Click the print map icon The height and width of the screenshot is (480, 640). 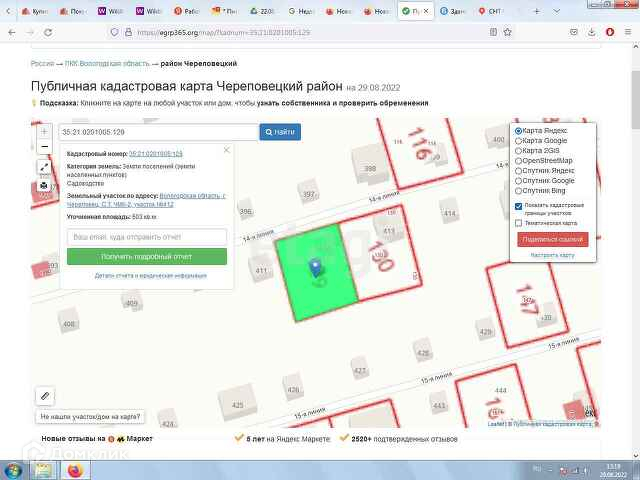(44, 186)
